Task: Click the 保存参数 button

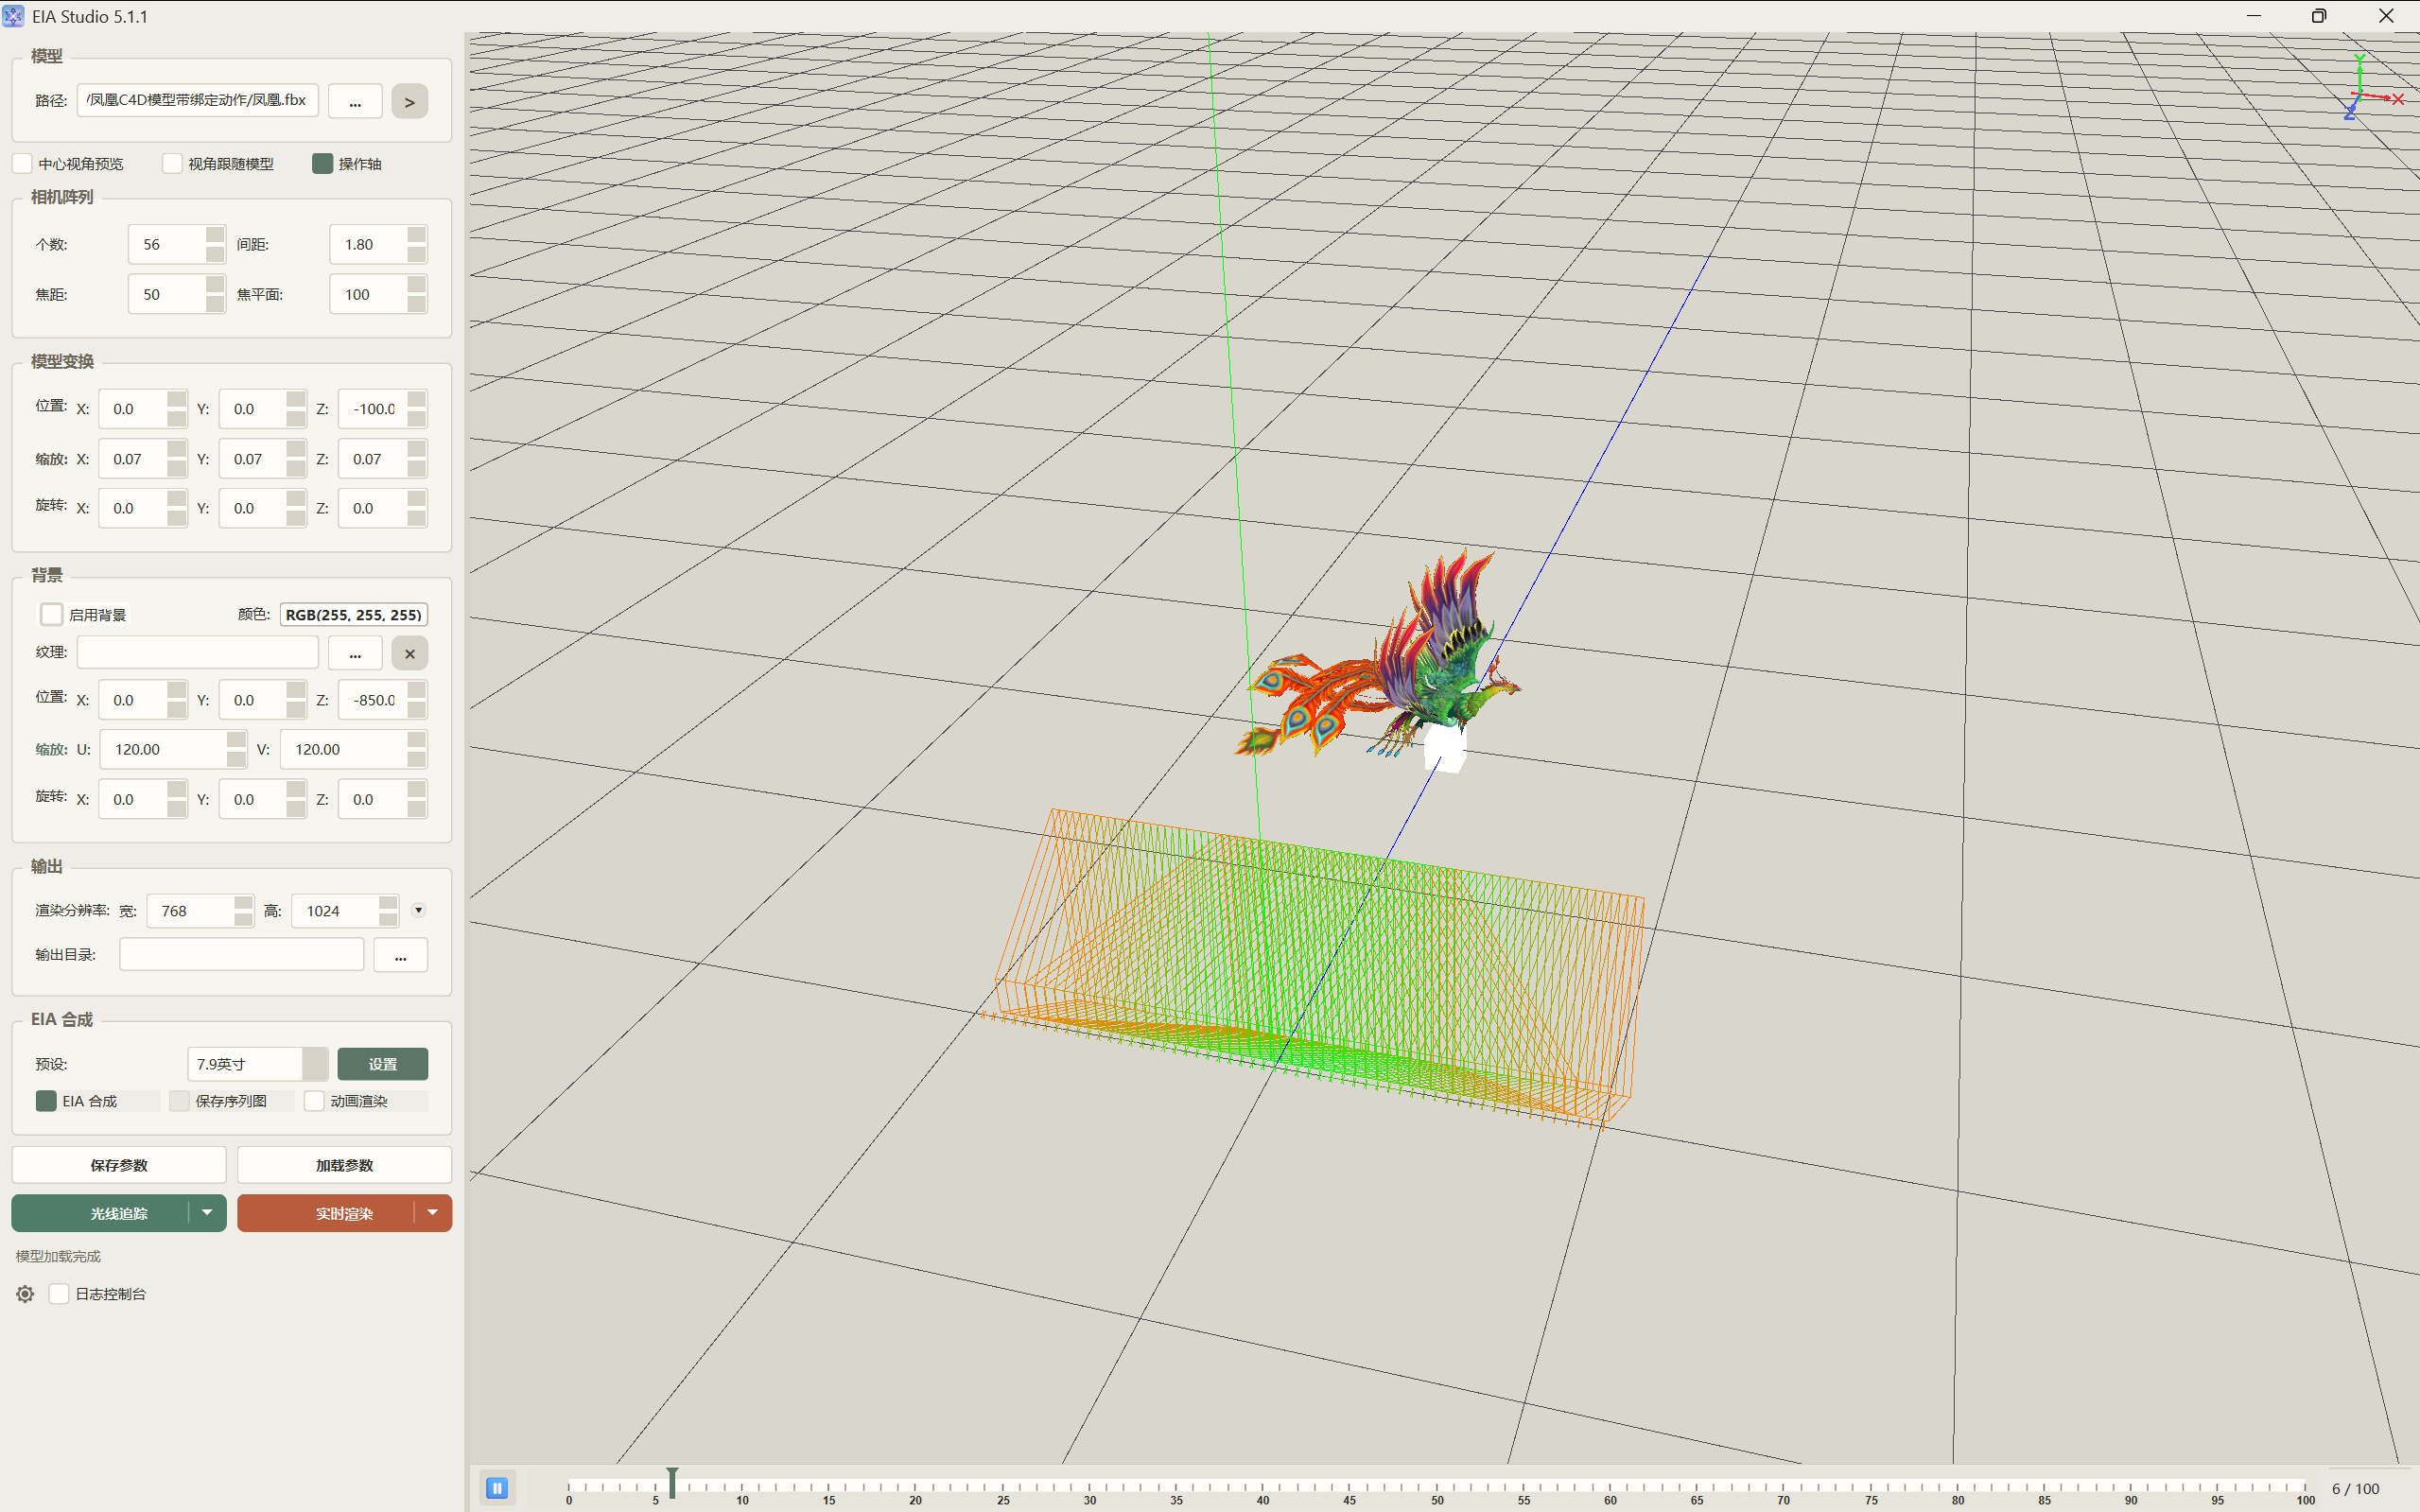Action: 119,1165
